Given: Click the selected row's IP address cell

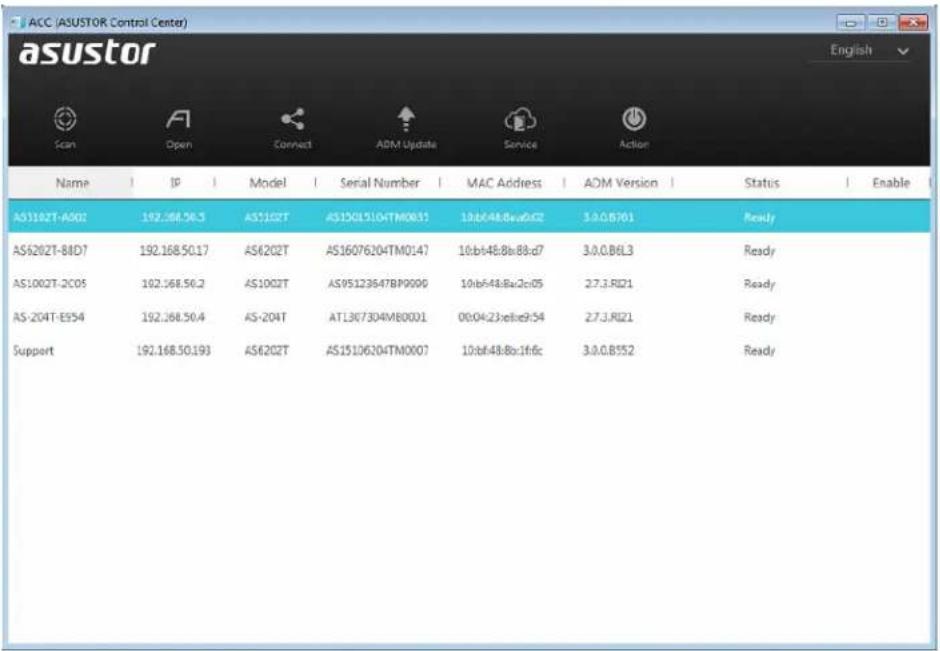Looking at the screenshot, I should 173,216.
